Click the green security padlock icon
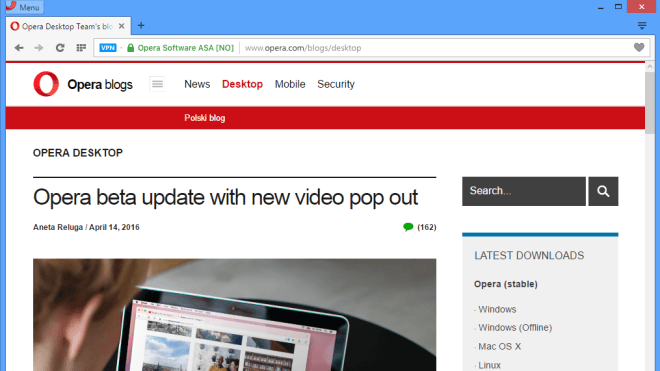This screenshot has width=660, height=371. tap(130, 48)
